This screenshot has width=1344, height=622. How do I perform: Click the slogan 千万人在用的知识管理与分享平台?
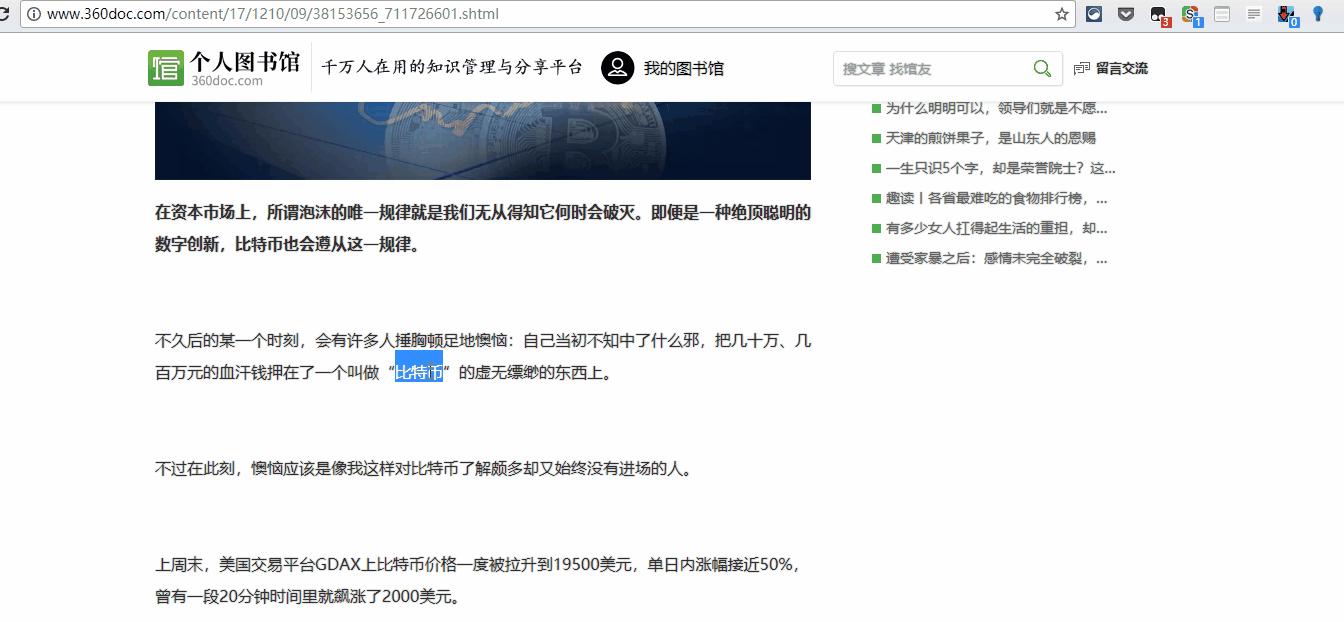pyautogui.click(x=452, y=67)
